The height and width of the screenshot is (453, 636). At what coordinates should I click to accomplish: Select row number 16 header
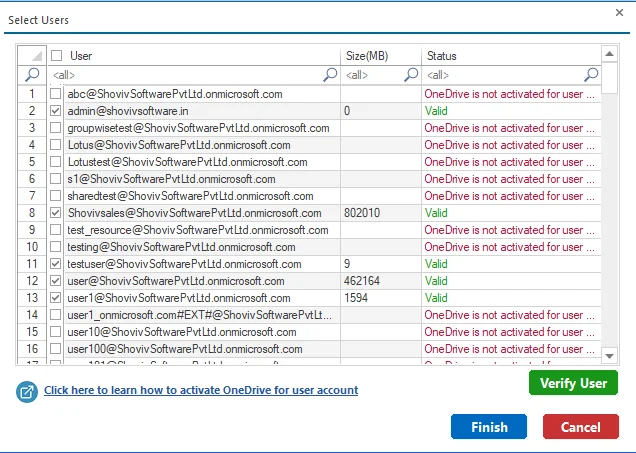pyautogui.click(x=32, y=349)
